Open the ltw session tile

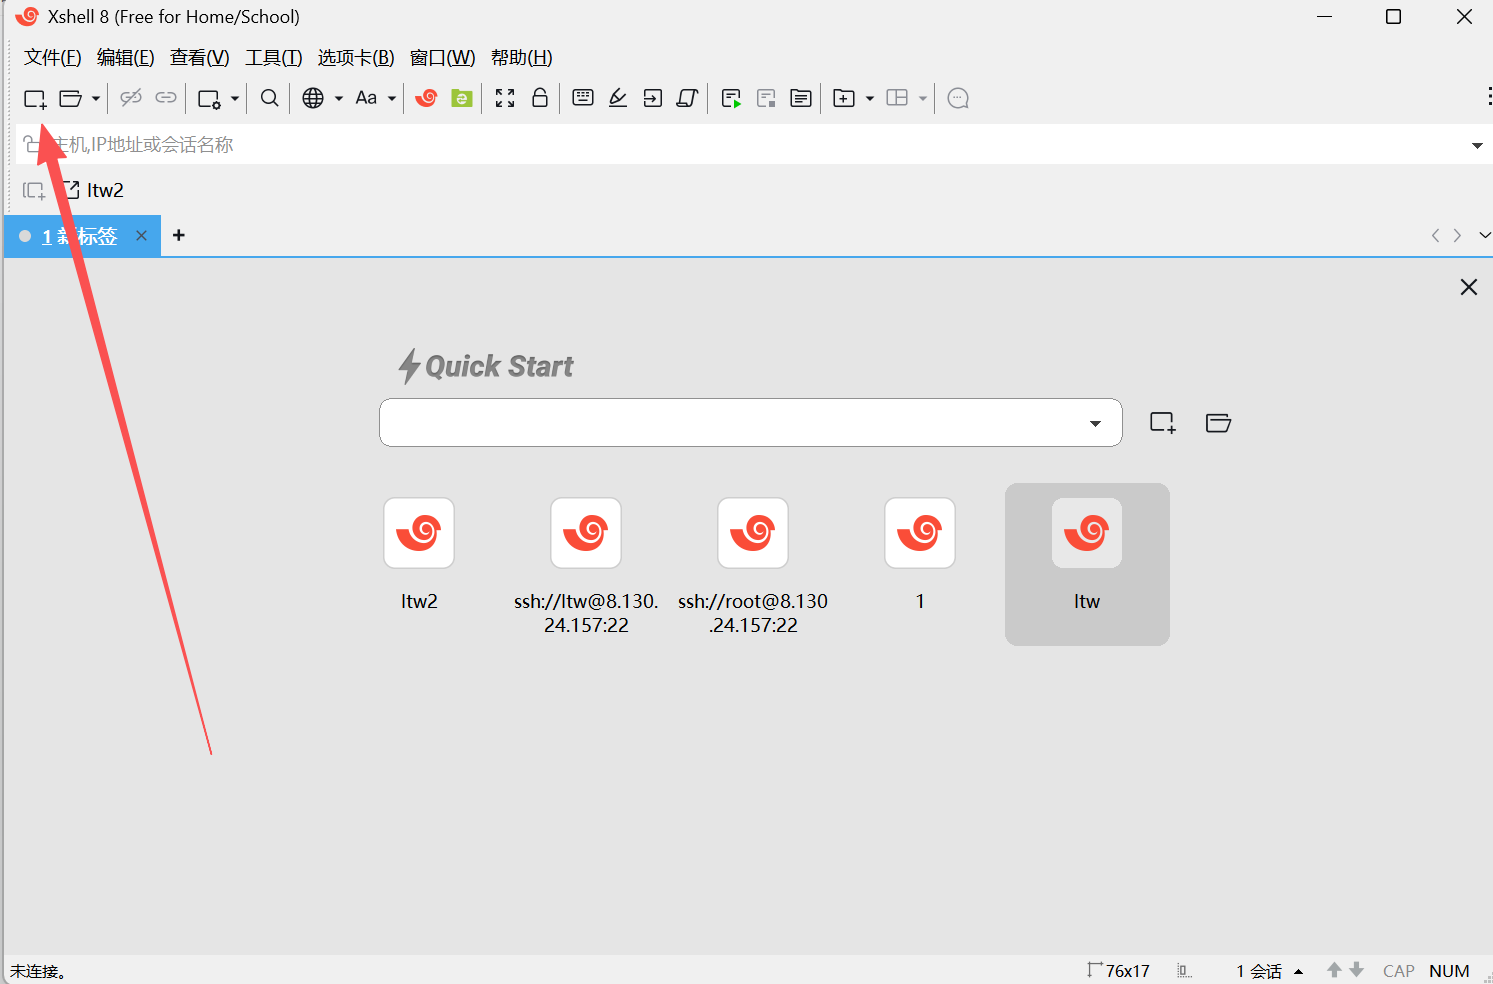(1087, 564)
